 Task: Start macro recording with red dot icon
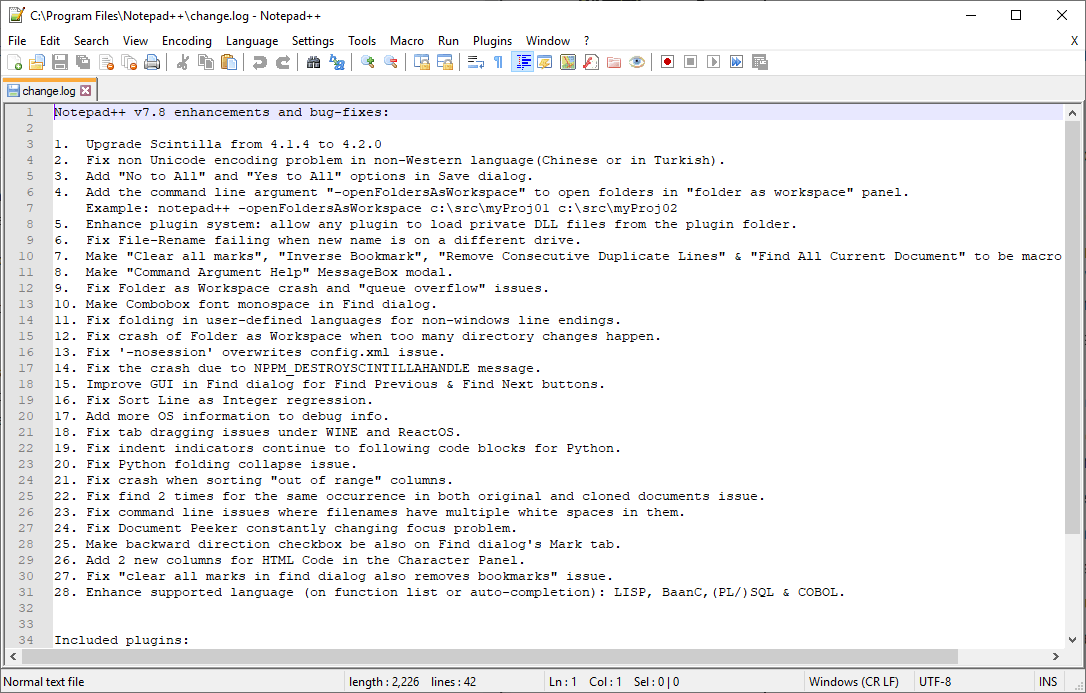click(x=668, y=62)
